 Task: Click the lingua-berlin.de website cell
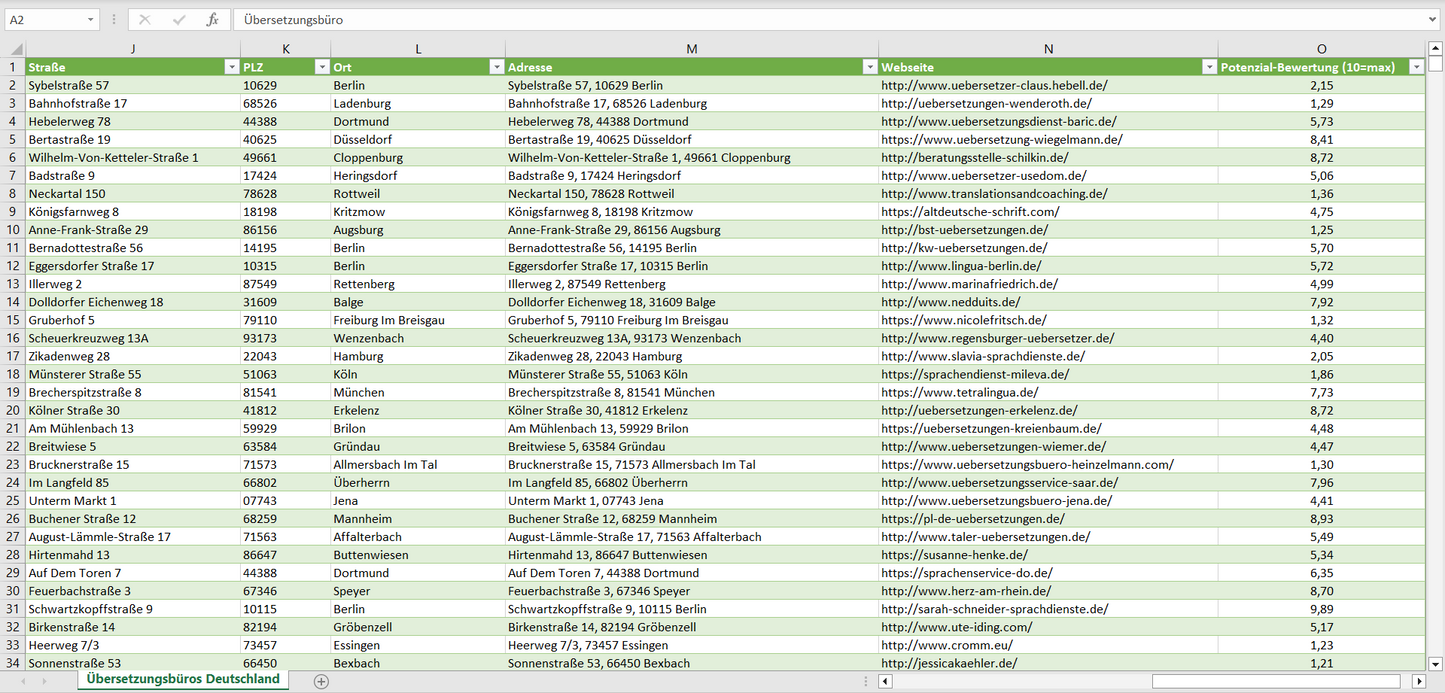click(x=961, y=266)
